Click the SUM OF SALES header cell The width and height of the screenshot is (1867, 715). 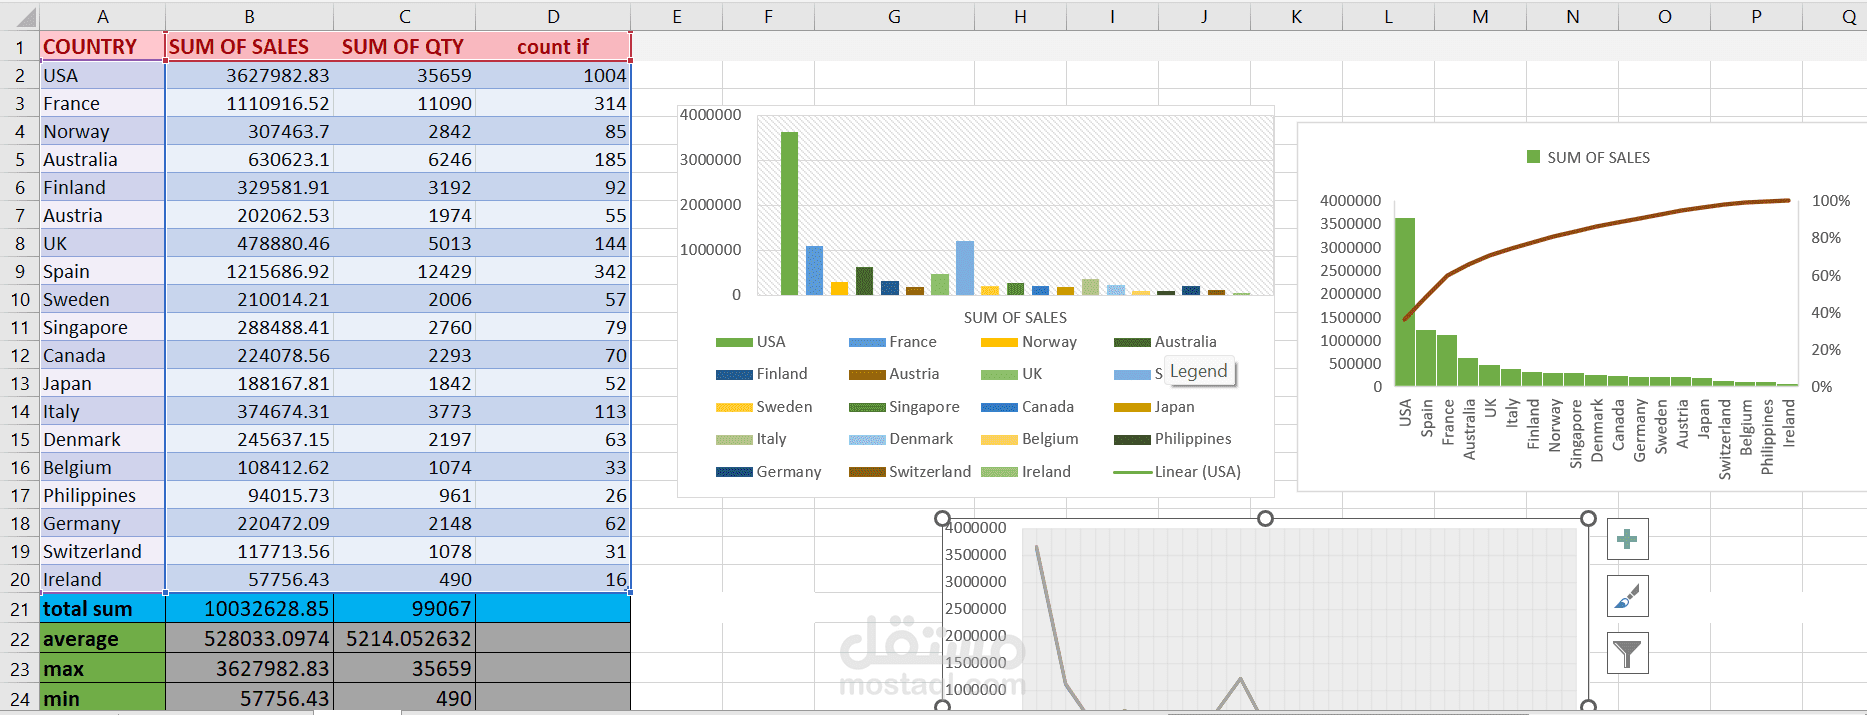(249, 47)
